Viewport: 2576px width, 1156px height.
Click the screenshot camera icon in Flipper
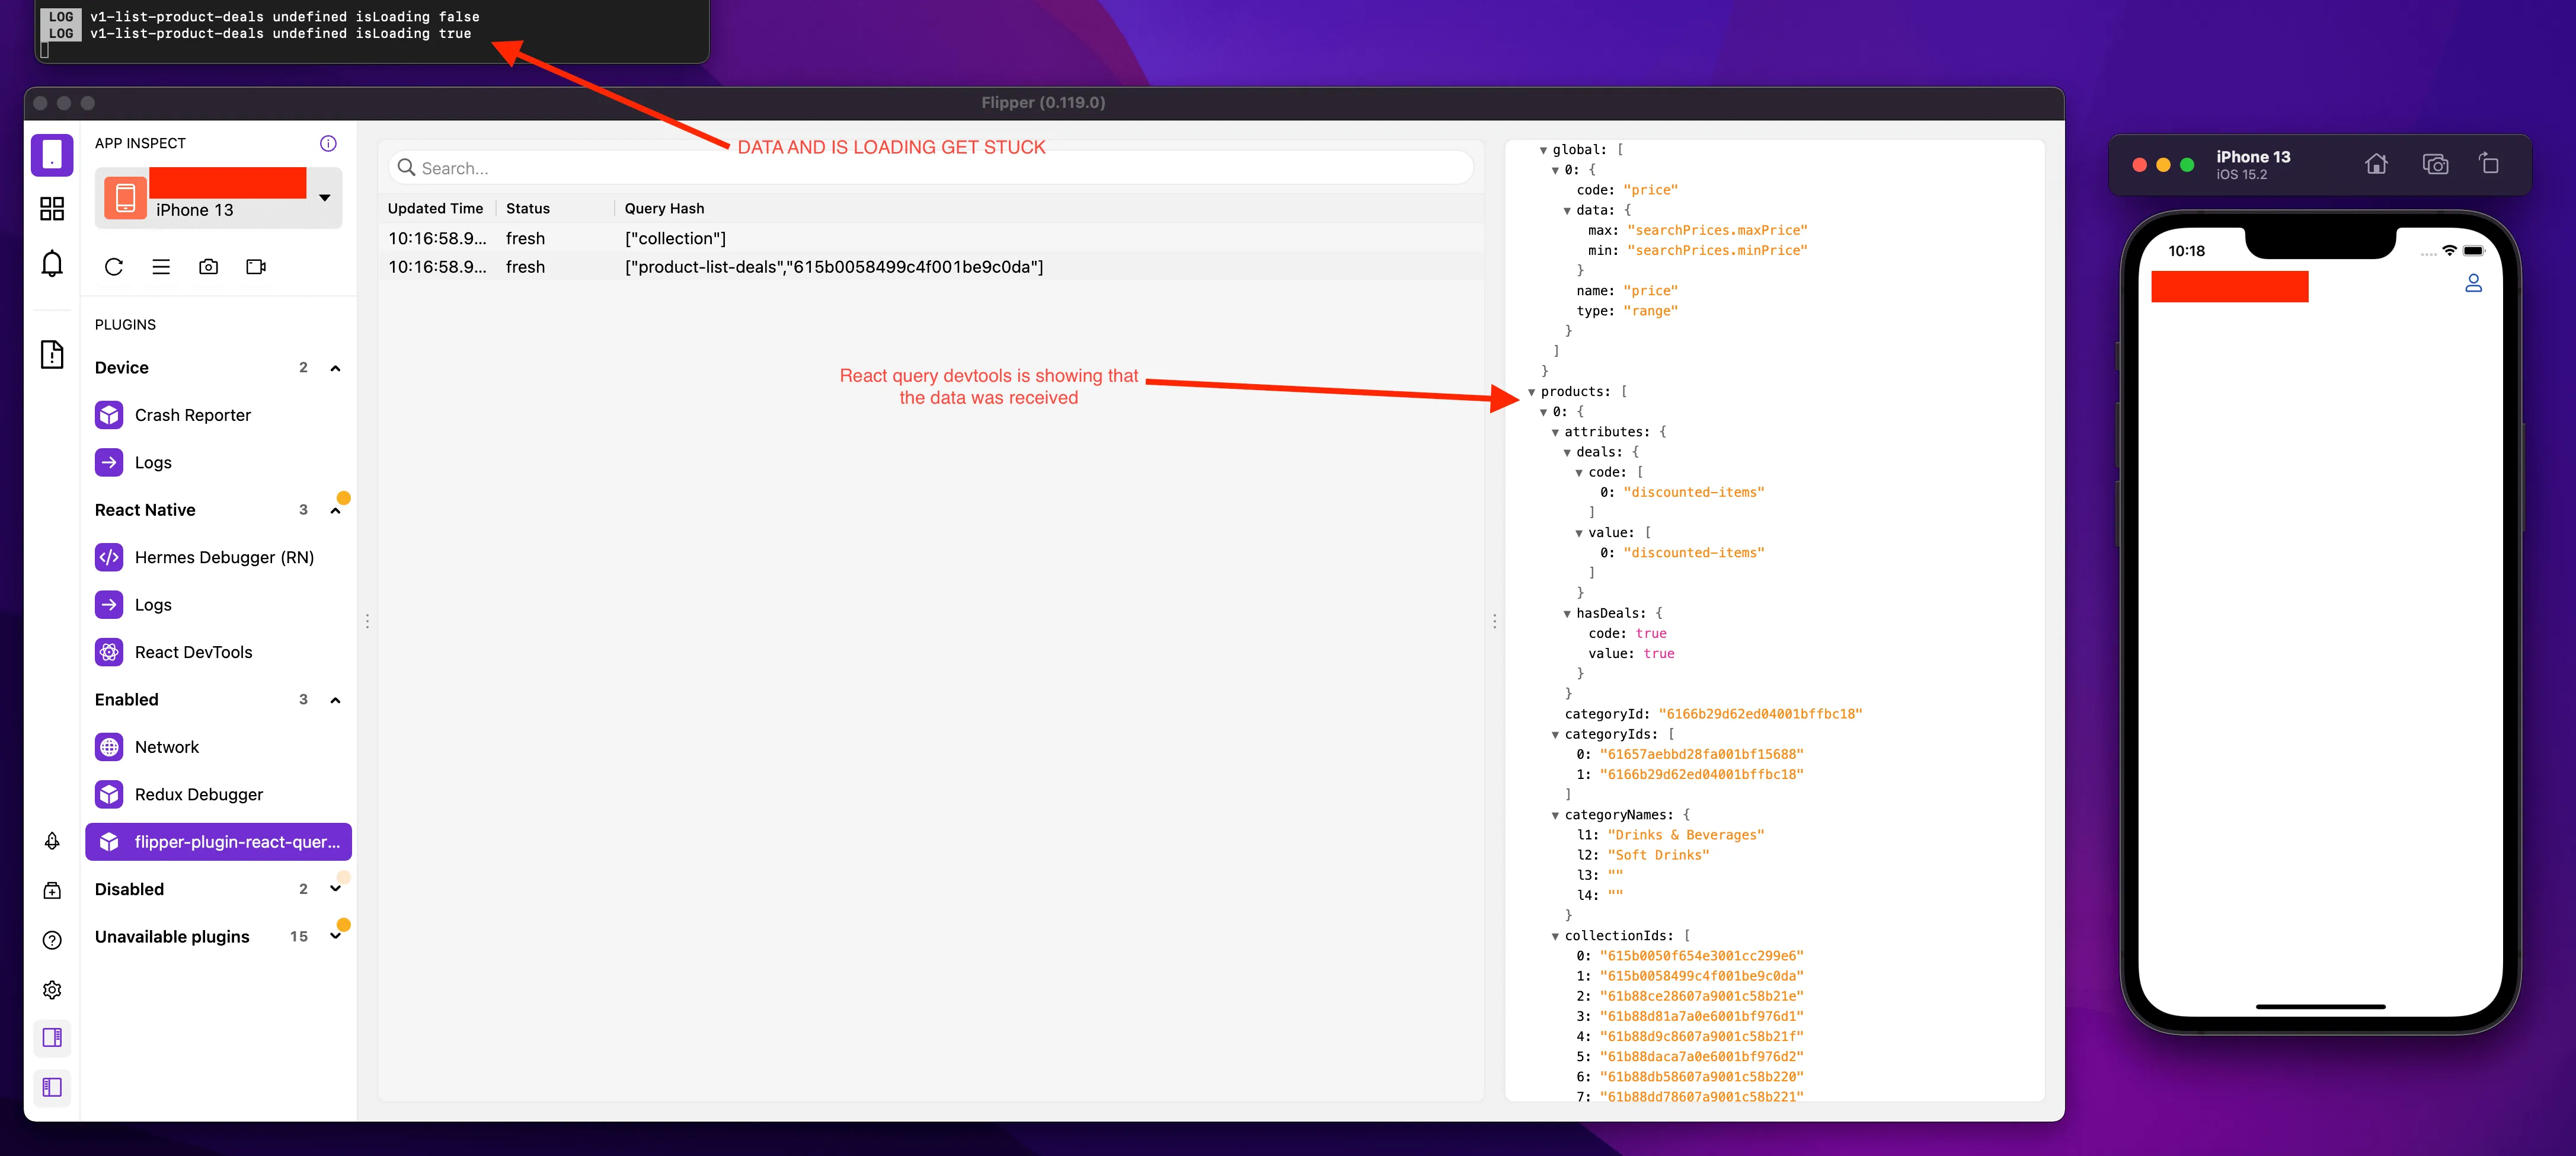coord(208,267)
